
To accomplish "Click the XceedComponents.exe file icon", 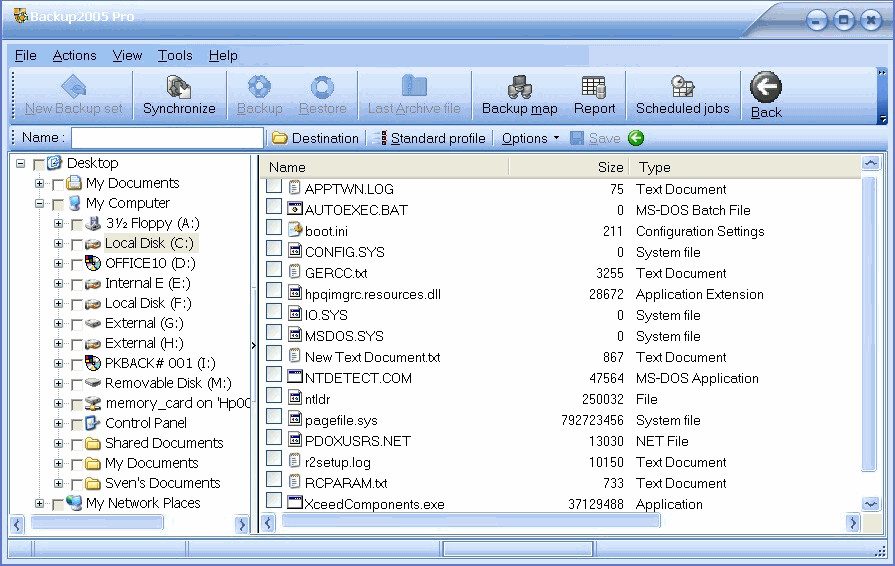I will pyautogui.click(x=295, y=503).
